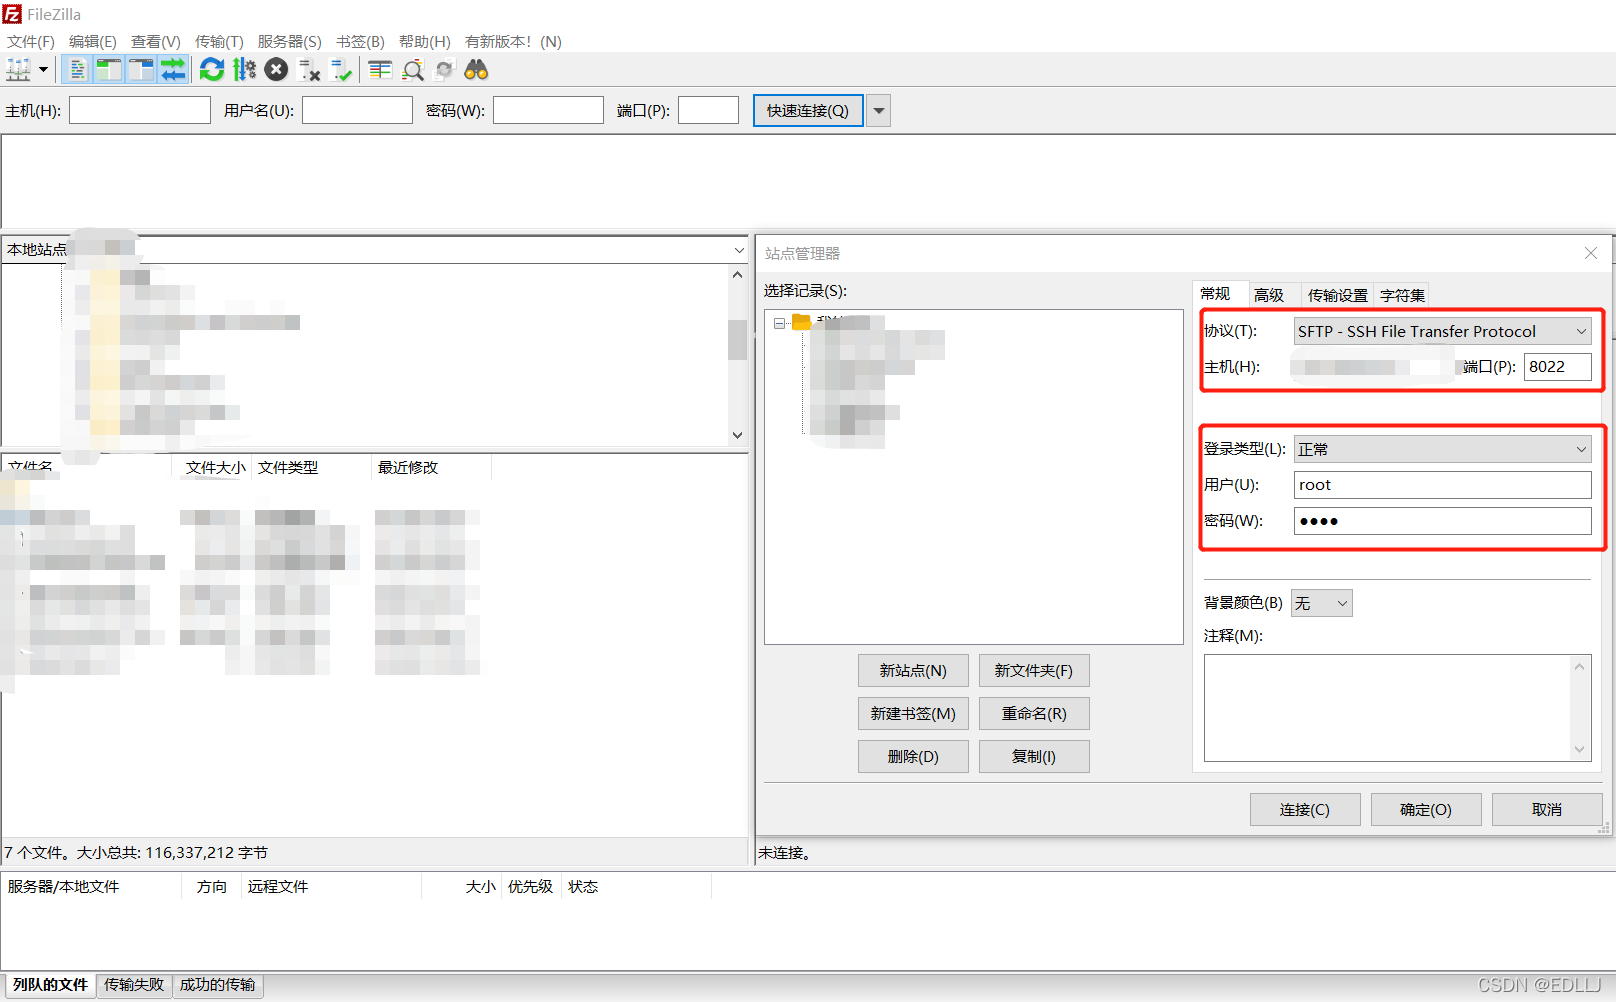
Task: Disconnect from server toolbar icon
Action: click(x=309, y=70)
